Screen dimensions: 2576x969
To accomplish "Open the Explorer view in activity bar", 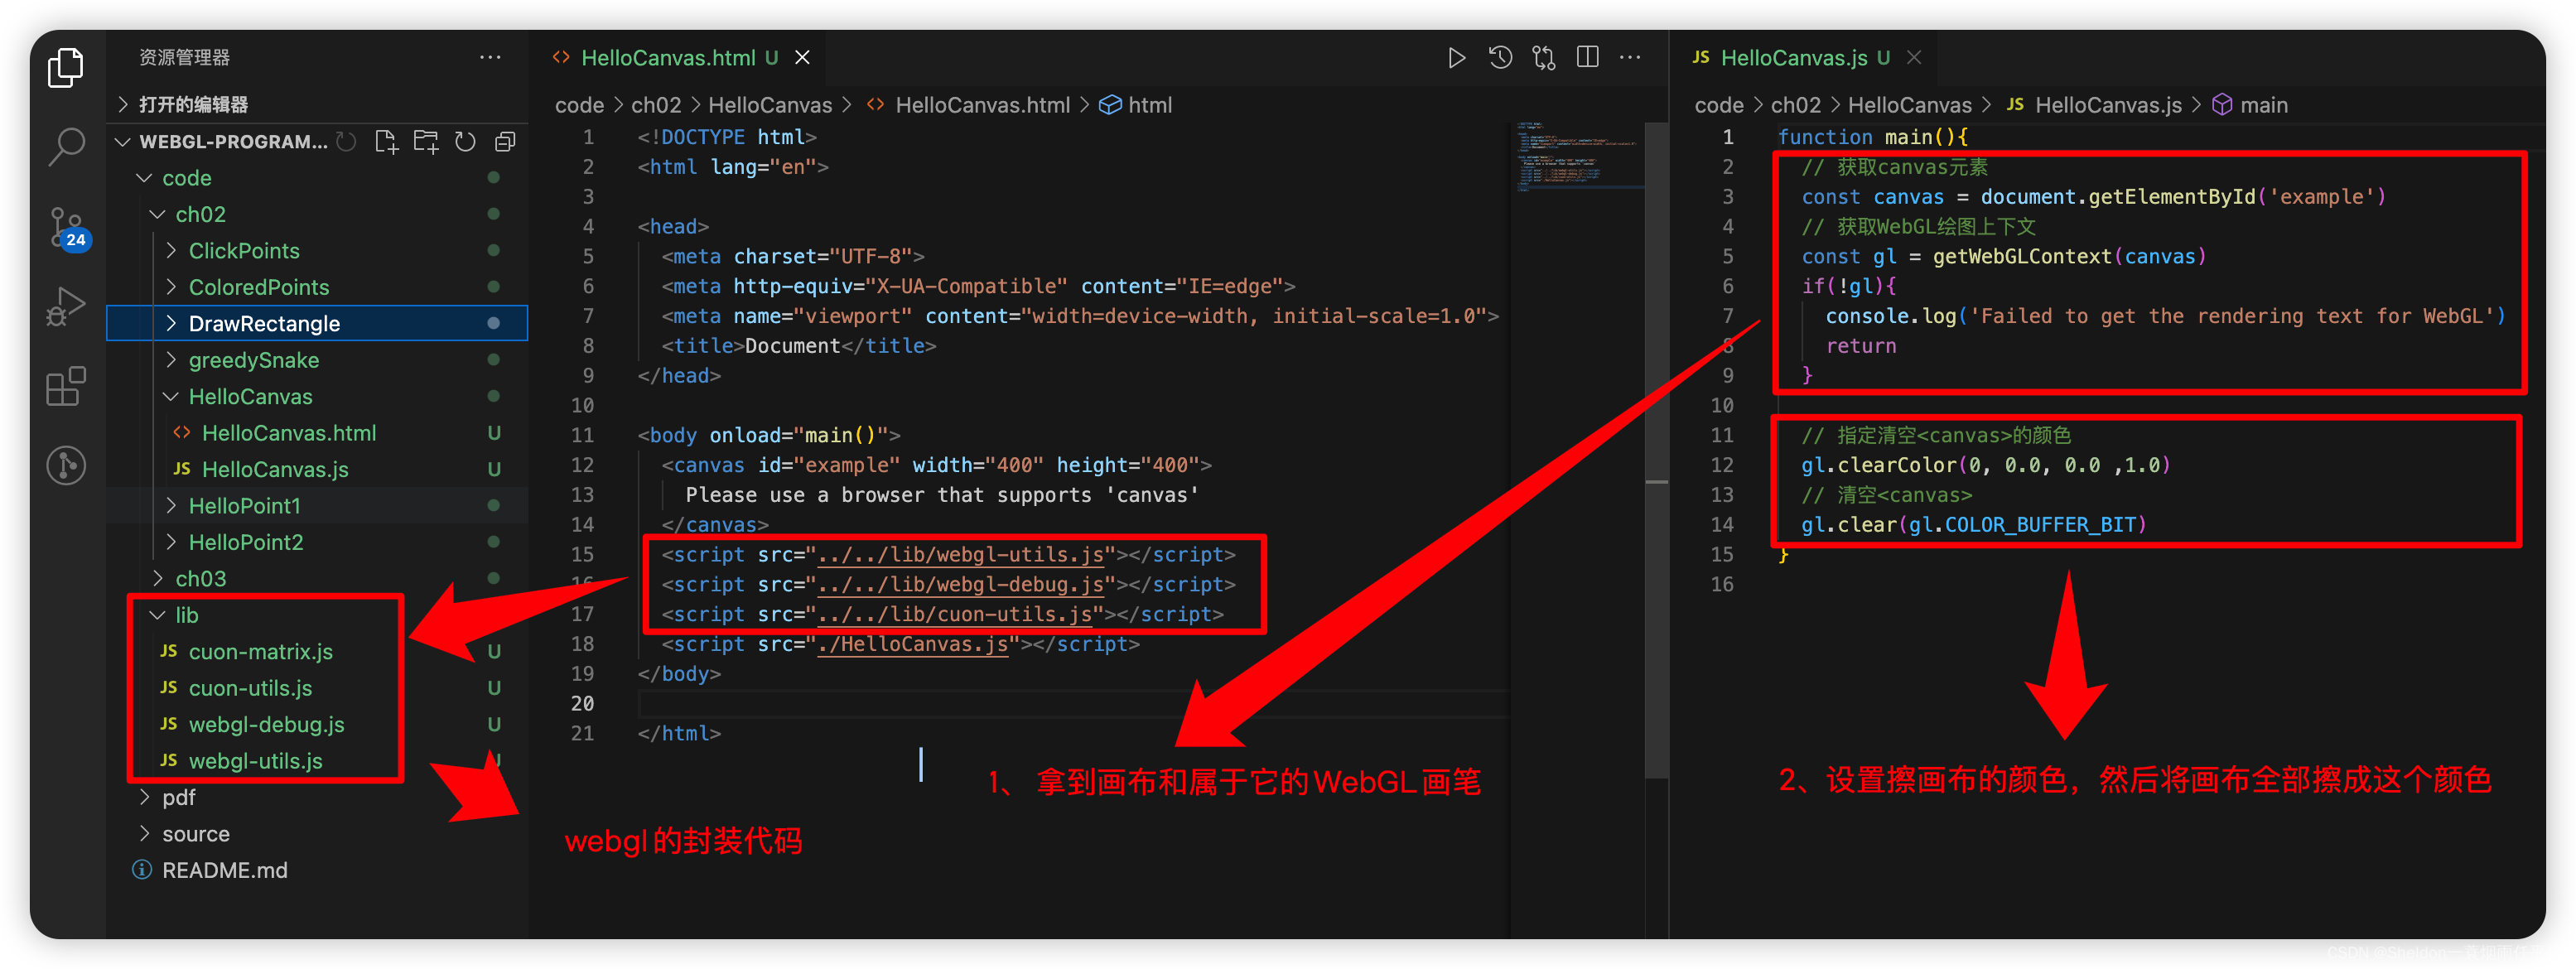I will [66, 68].
